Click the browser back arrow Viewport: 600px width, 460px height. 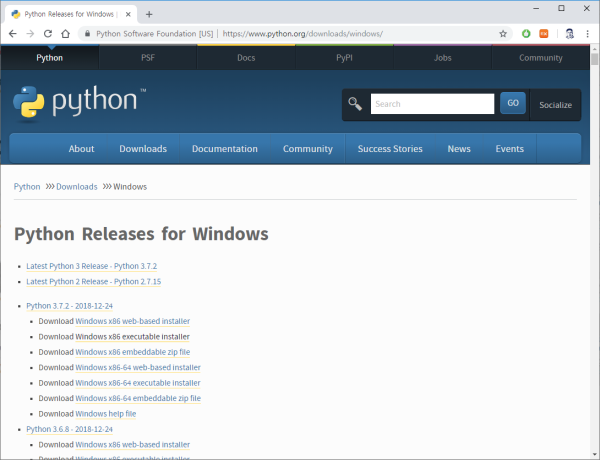point(12,33)
